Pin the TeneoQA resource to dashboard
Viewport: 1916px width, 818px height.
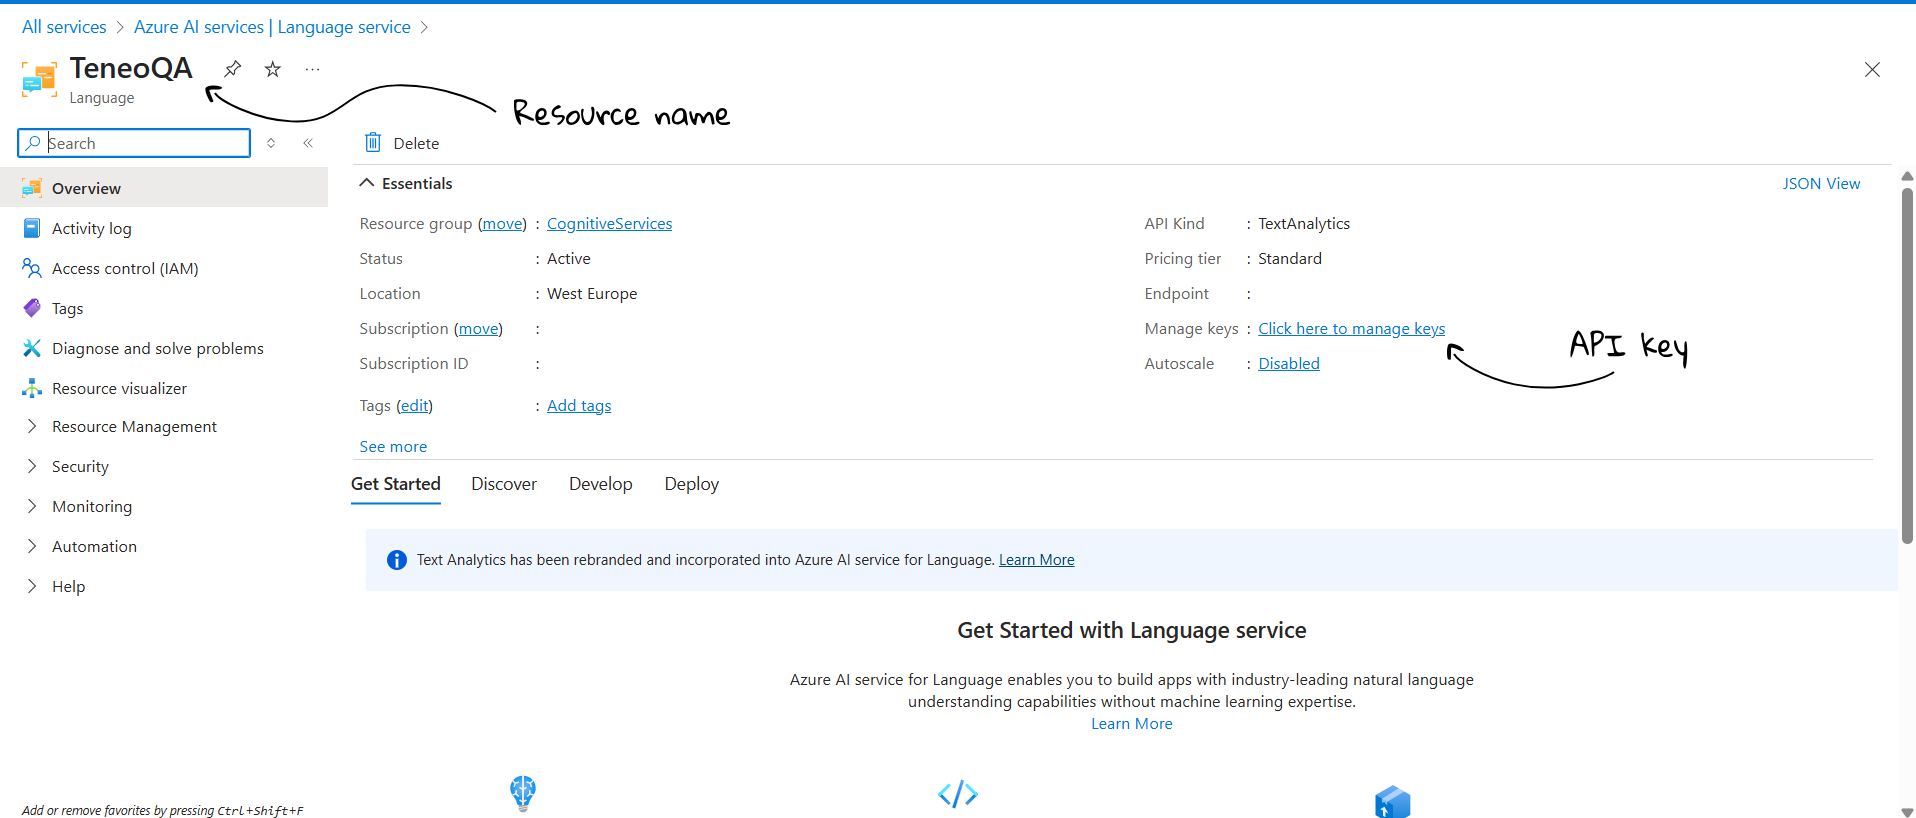tap(233, 69)
